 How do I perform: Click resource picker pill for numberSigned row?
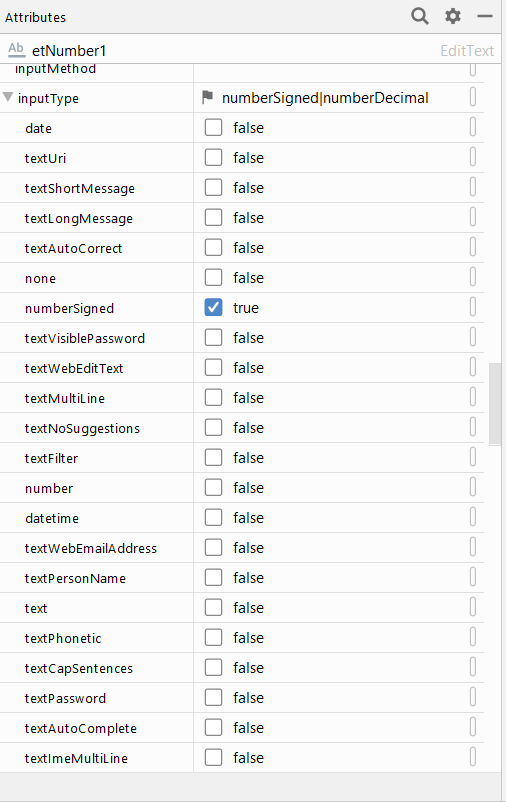click(x=473, y=307)
